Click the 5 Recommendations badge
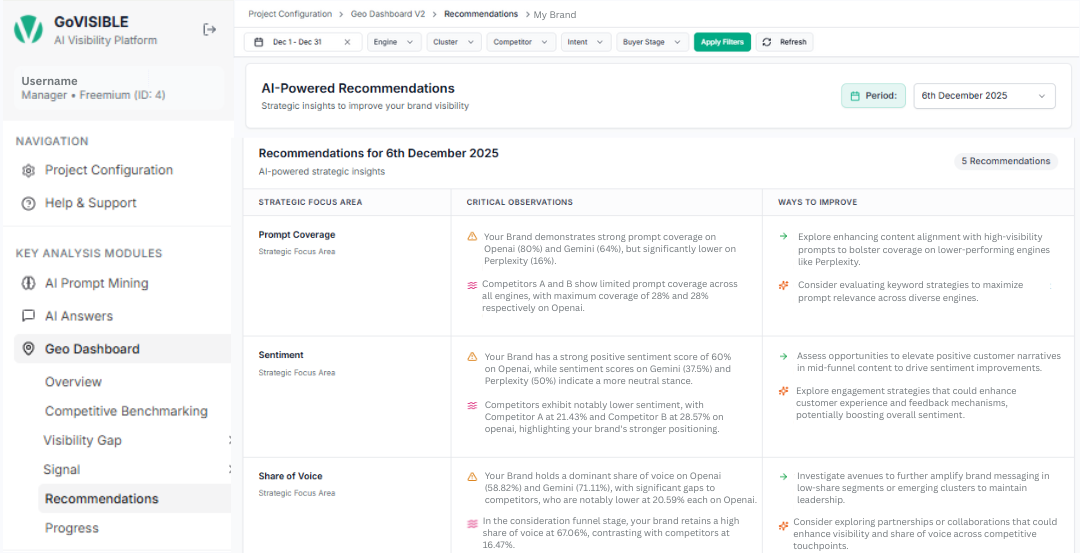Screen dimensions: 1080x553 pyautogui.click(x=1006, y=161)
